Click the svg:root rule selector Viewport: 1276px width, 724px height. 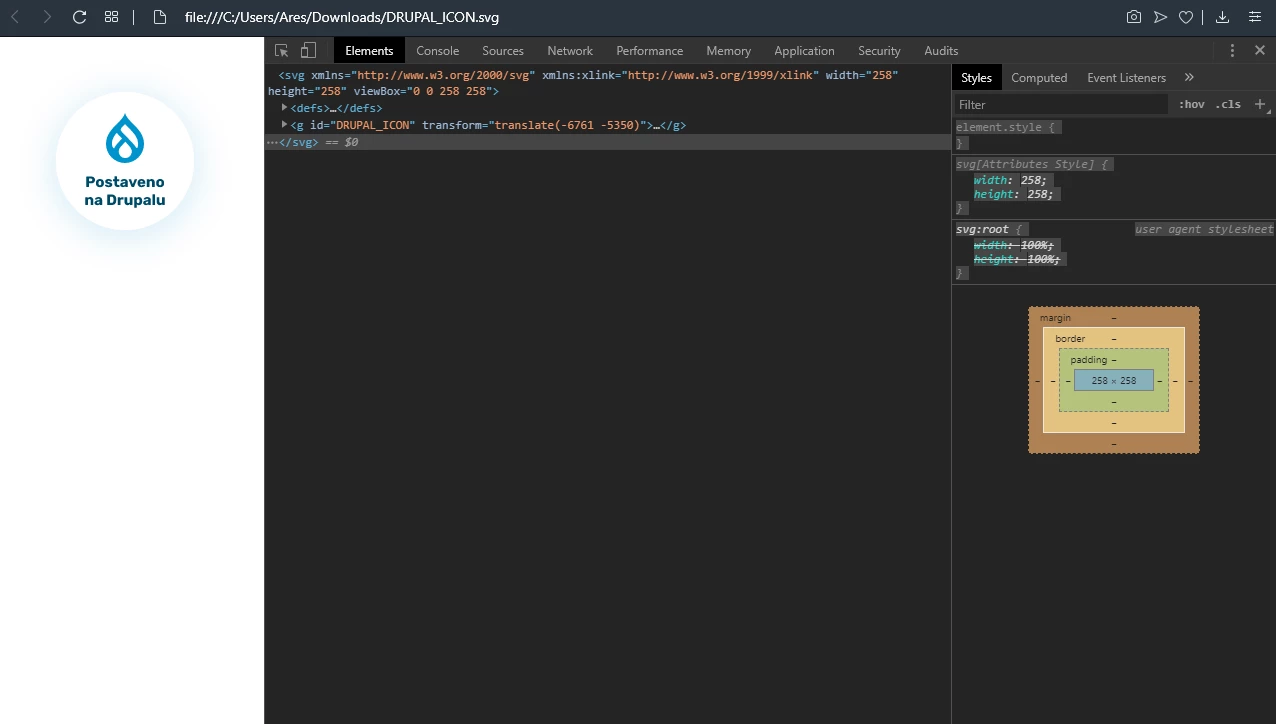(982, 229)
